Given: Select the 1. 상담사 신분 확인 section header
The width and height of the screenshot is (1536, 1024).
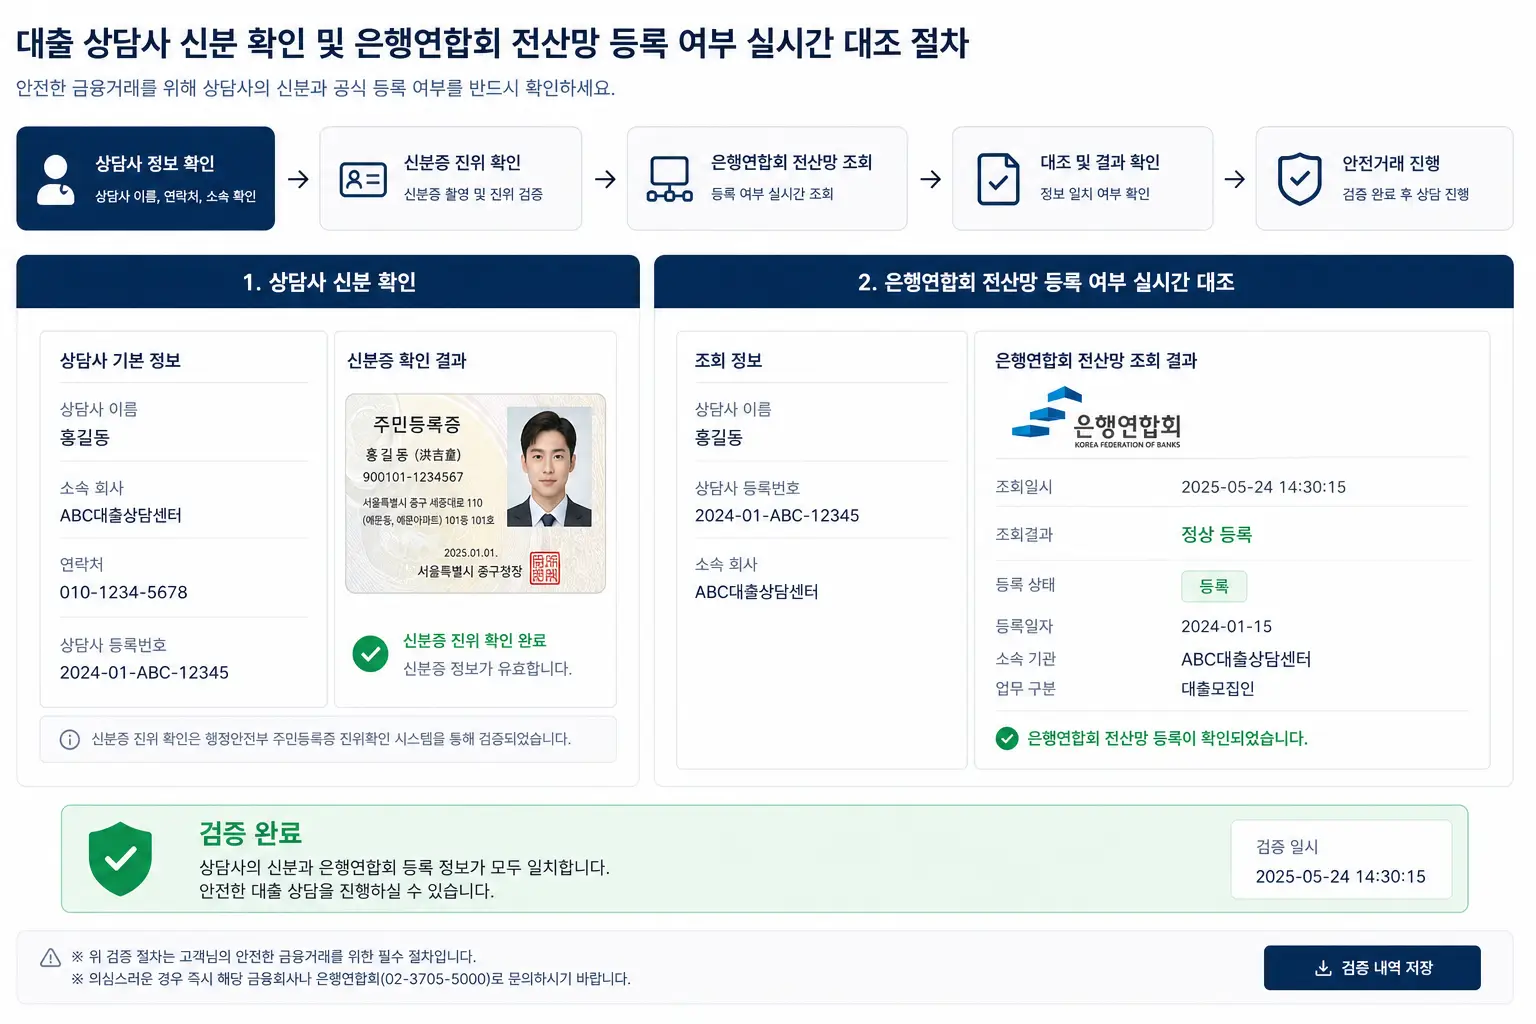Looking at the screenshot, I should (328, 282).
